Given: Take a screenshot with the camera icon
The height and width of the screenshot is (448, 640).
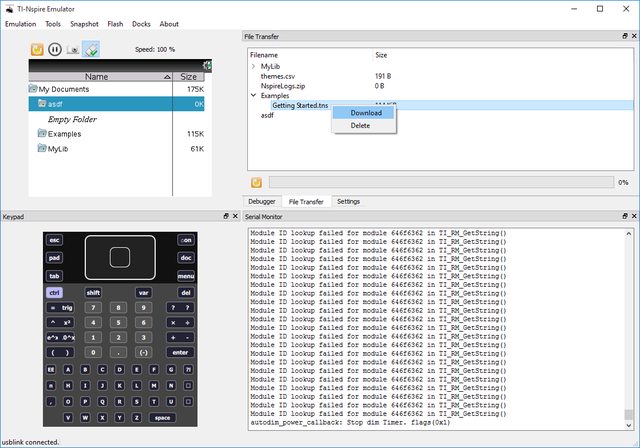Looking at the screenshot, I should tap(73, 50).
